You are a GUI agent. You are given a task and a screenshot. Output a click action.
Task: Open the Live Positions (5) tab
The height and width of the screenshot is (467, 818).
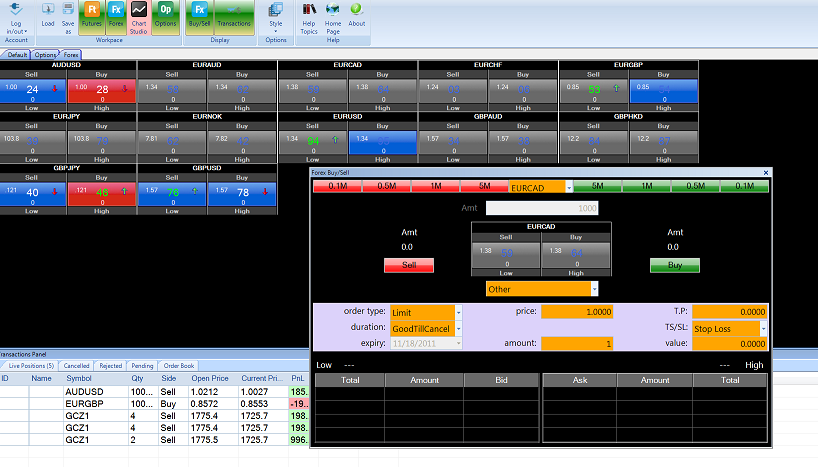pyautogui.click(x=31, y=366)
